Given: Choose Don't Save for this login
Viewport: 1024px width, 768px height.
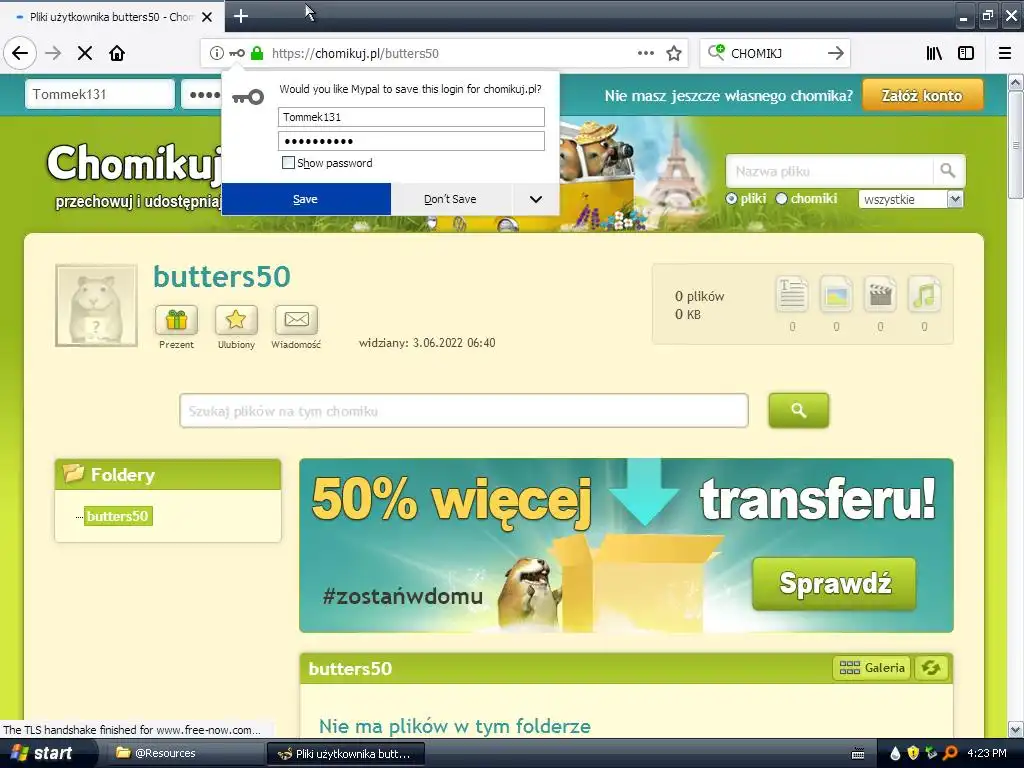Looking at the screenshot, I should click(450, 199).
